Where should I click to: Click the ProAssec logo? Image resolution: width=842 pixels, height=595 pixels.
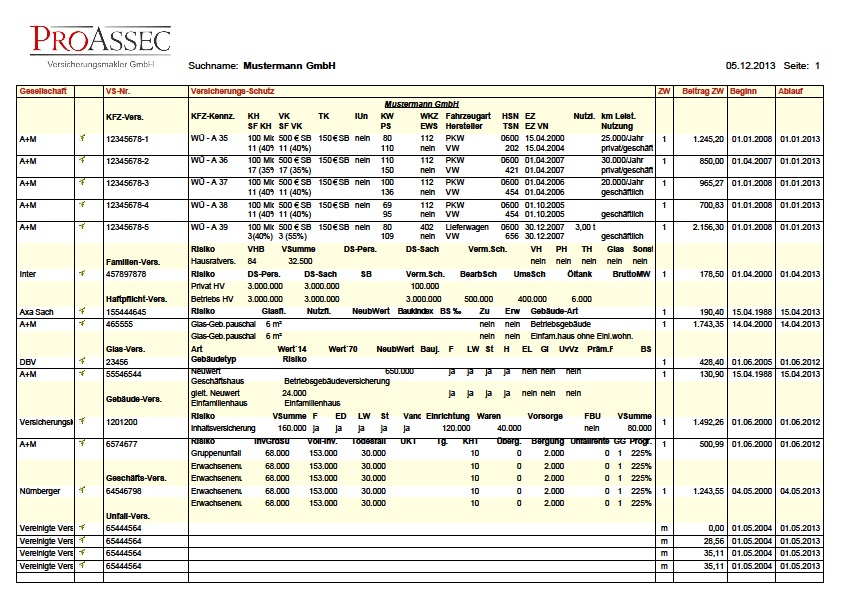point(100,46)
